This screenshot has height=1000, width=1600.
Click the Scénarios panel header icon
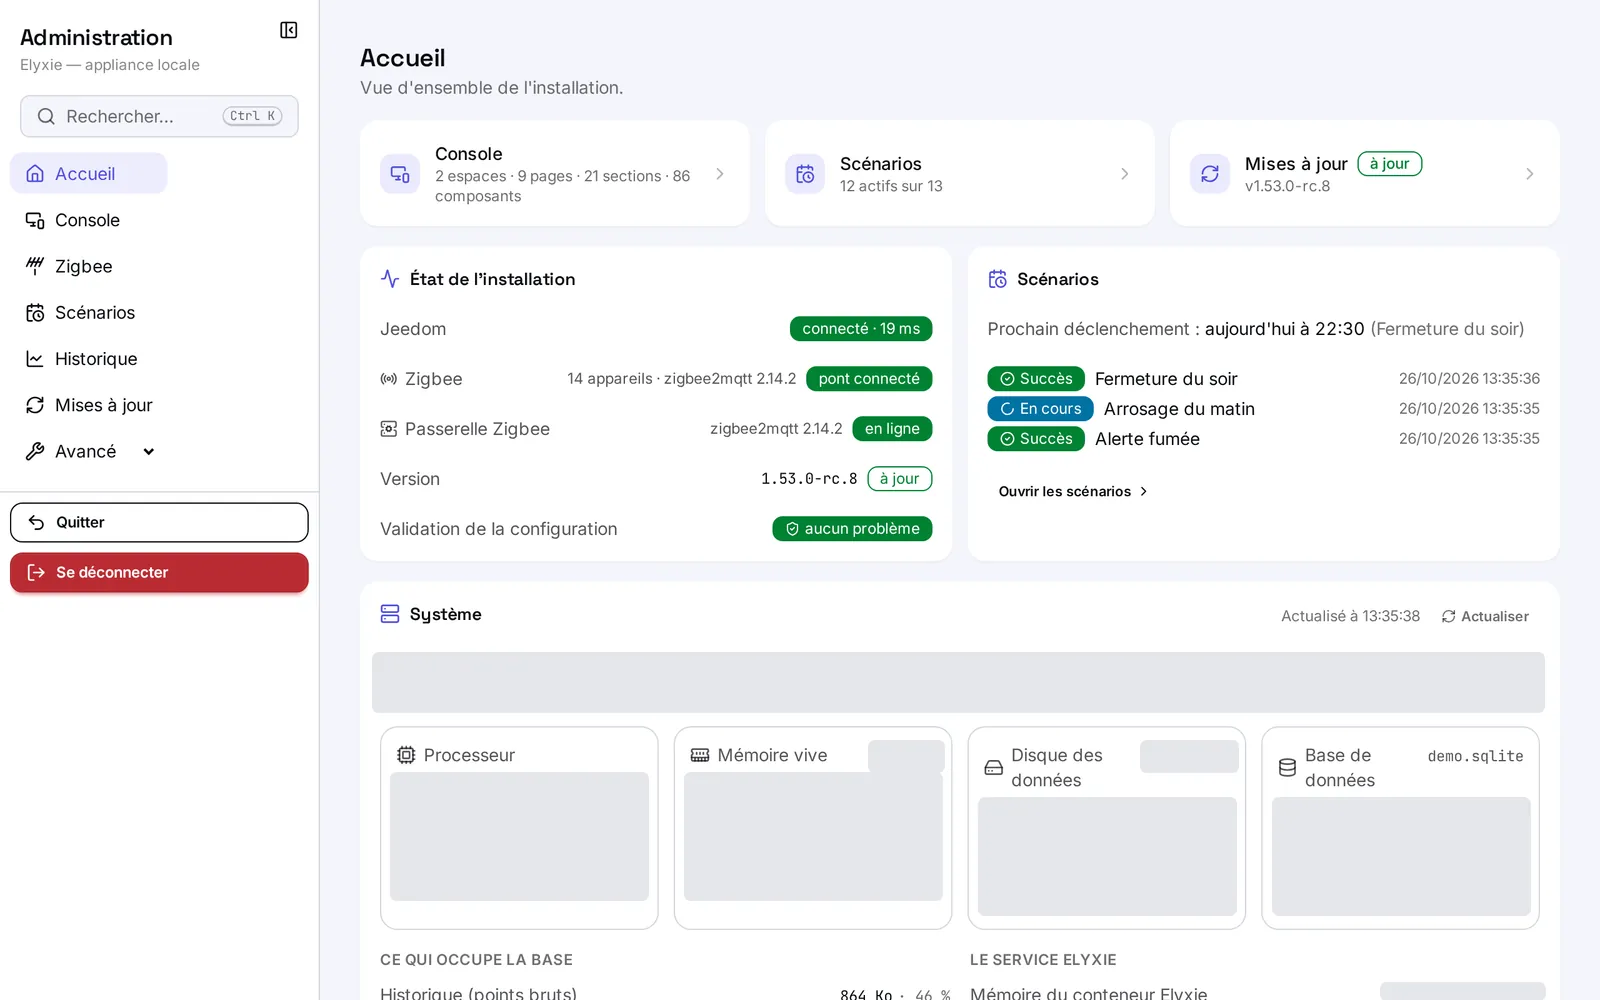(998, 279)
